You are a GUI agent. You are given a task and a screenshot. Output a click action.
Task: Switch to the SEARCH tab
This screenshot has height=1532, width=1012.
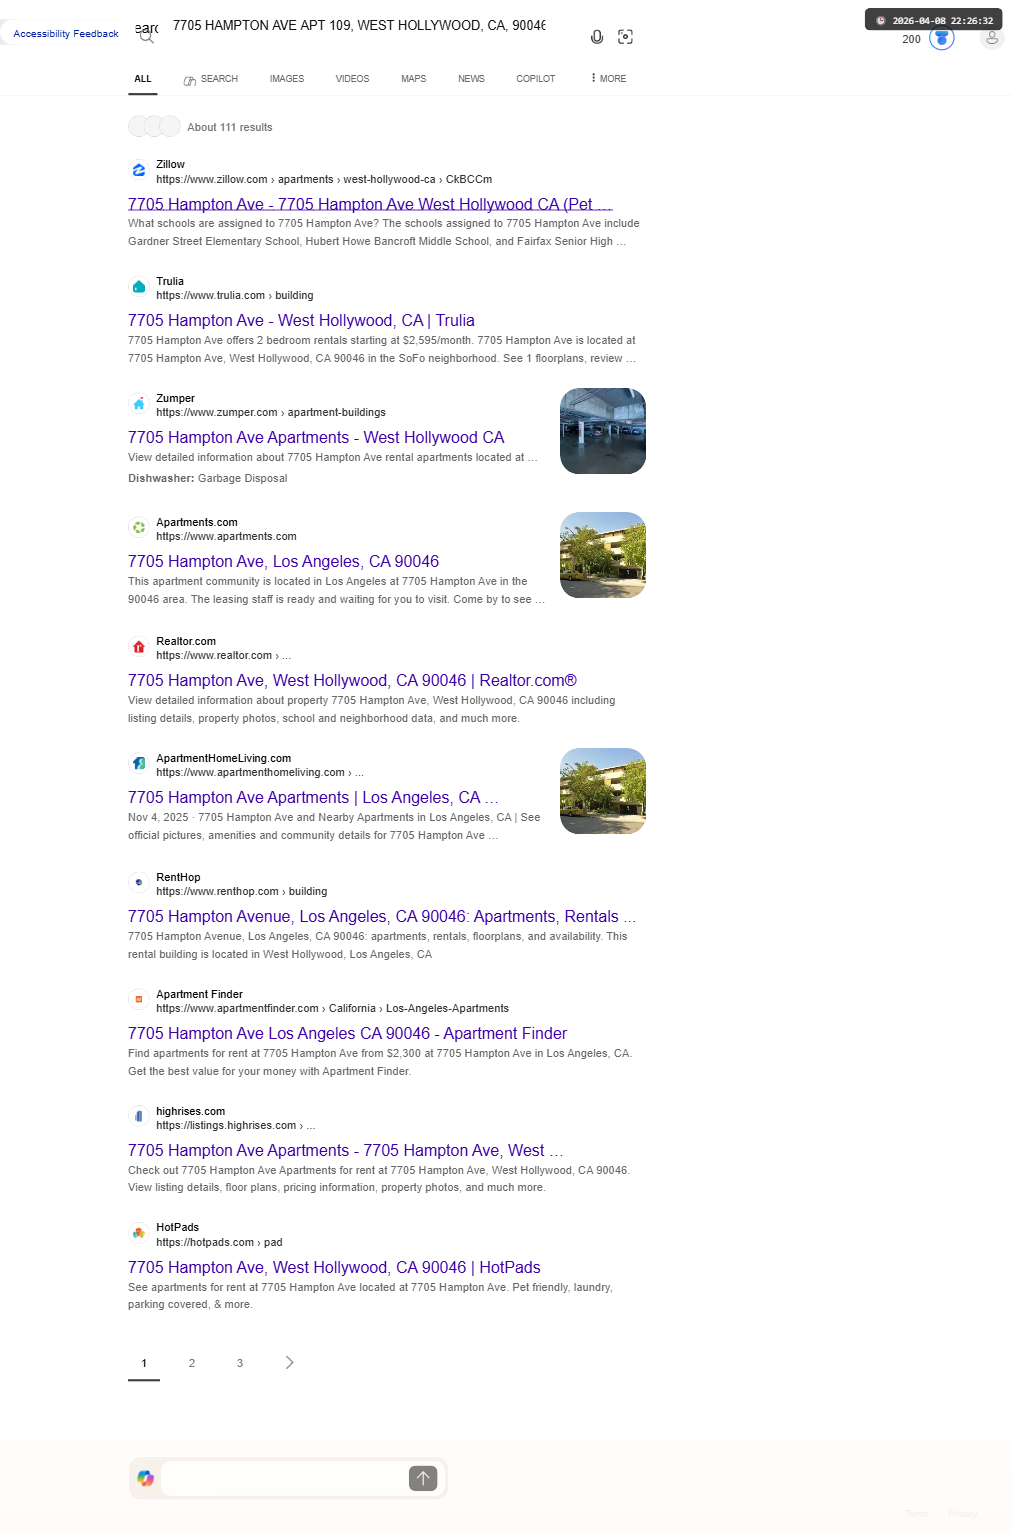coord(211,79)
